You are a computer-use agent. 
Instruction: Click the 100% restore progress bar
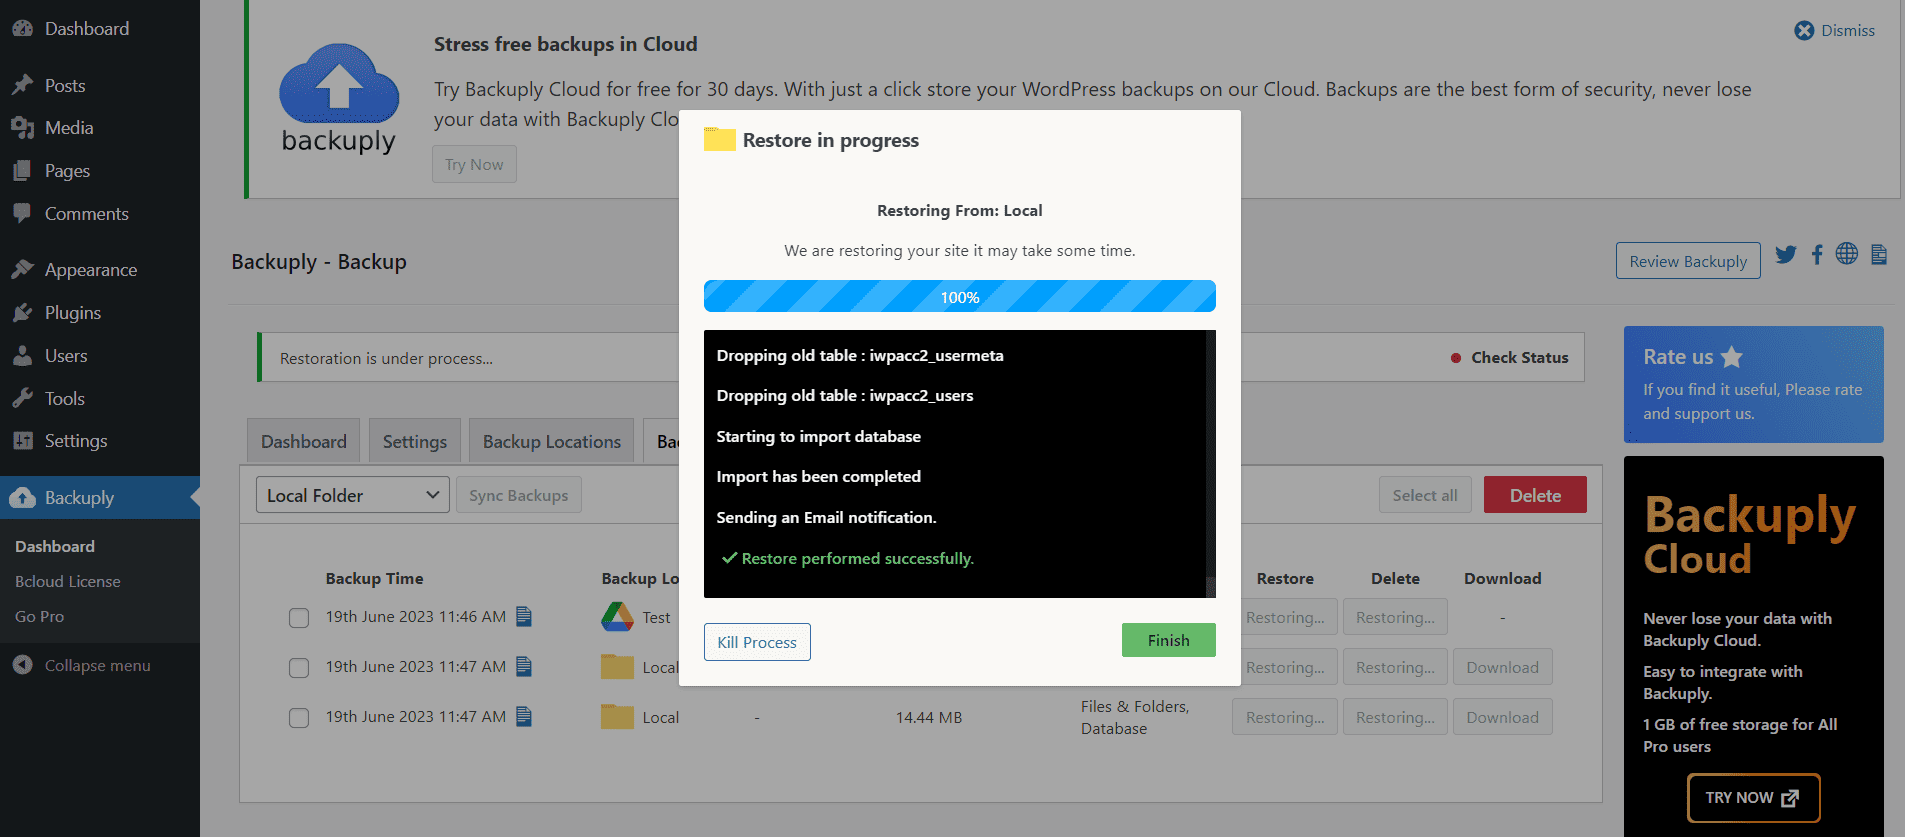[960, 297]
